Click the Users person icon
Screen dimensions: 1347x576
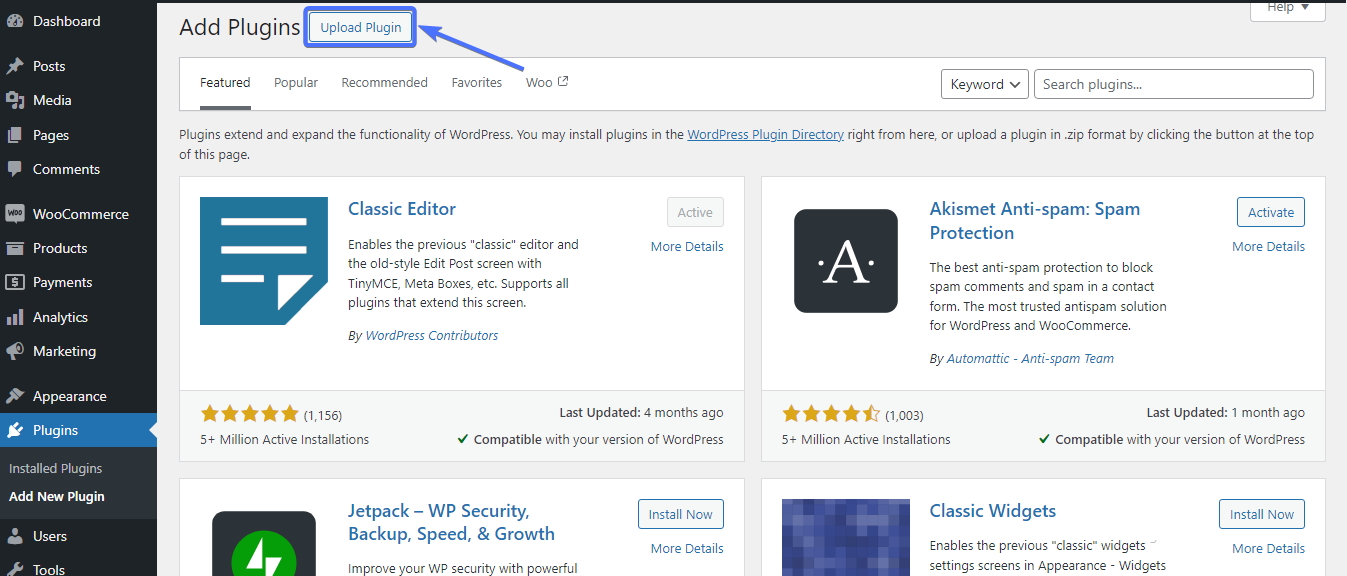[x=15, y=536]
